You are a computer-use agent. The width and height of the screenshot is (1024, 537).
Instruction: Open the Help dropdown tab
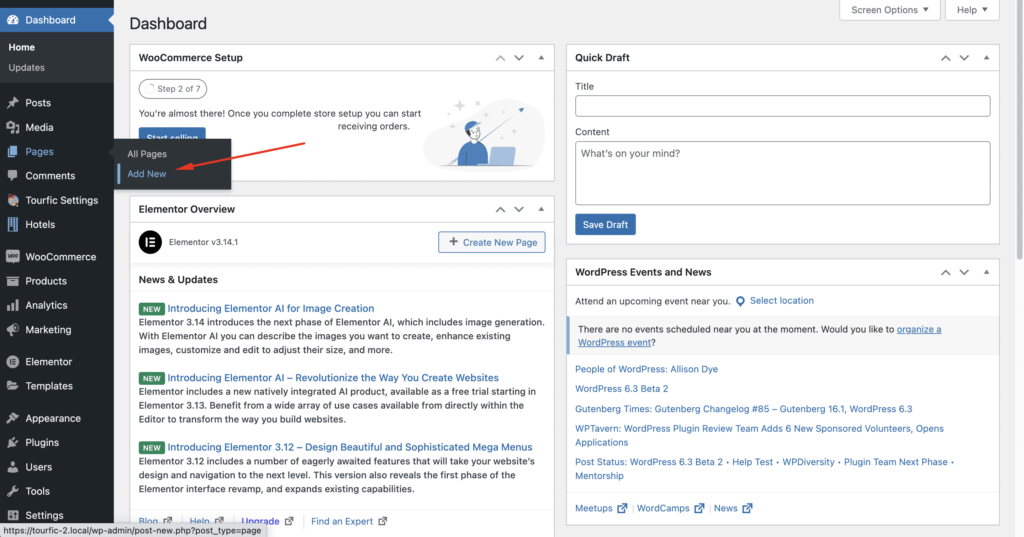pos(972,10)
